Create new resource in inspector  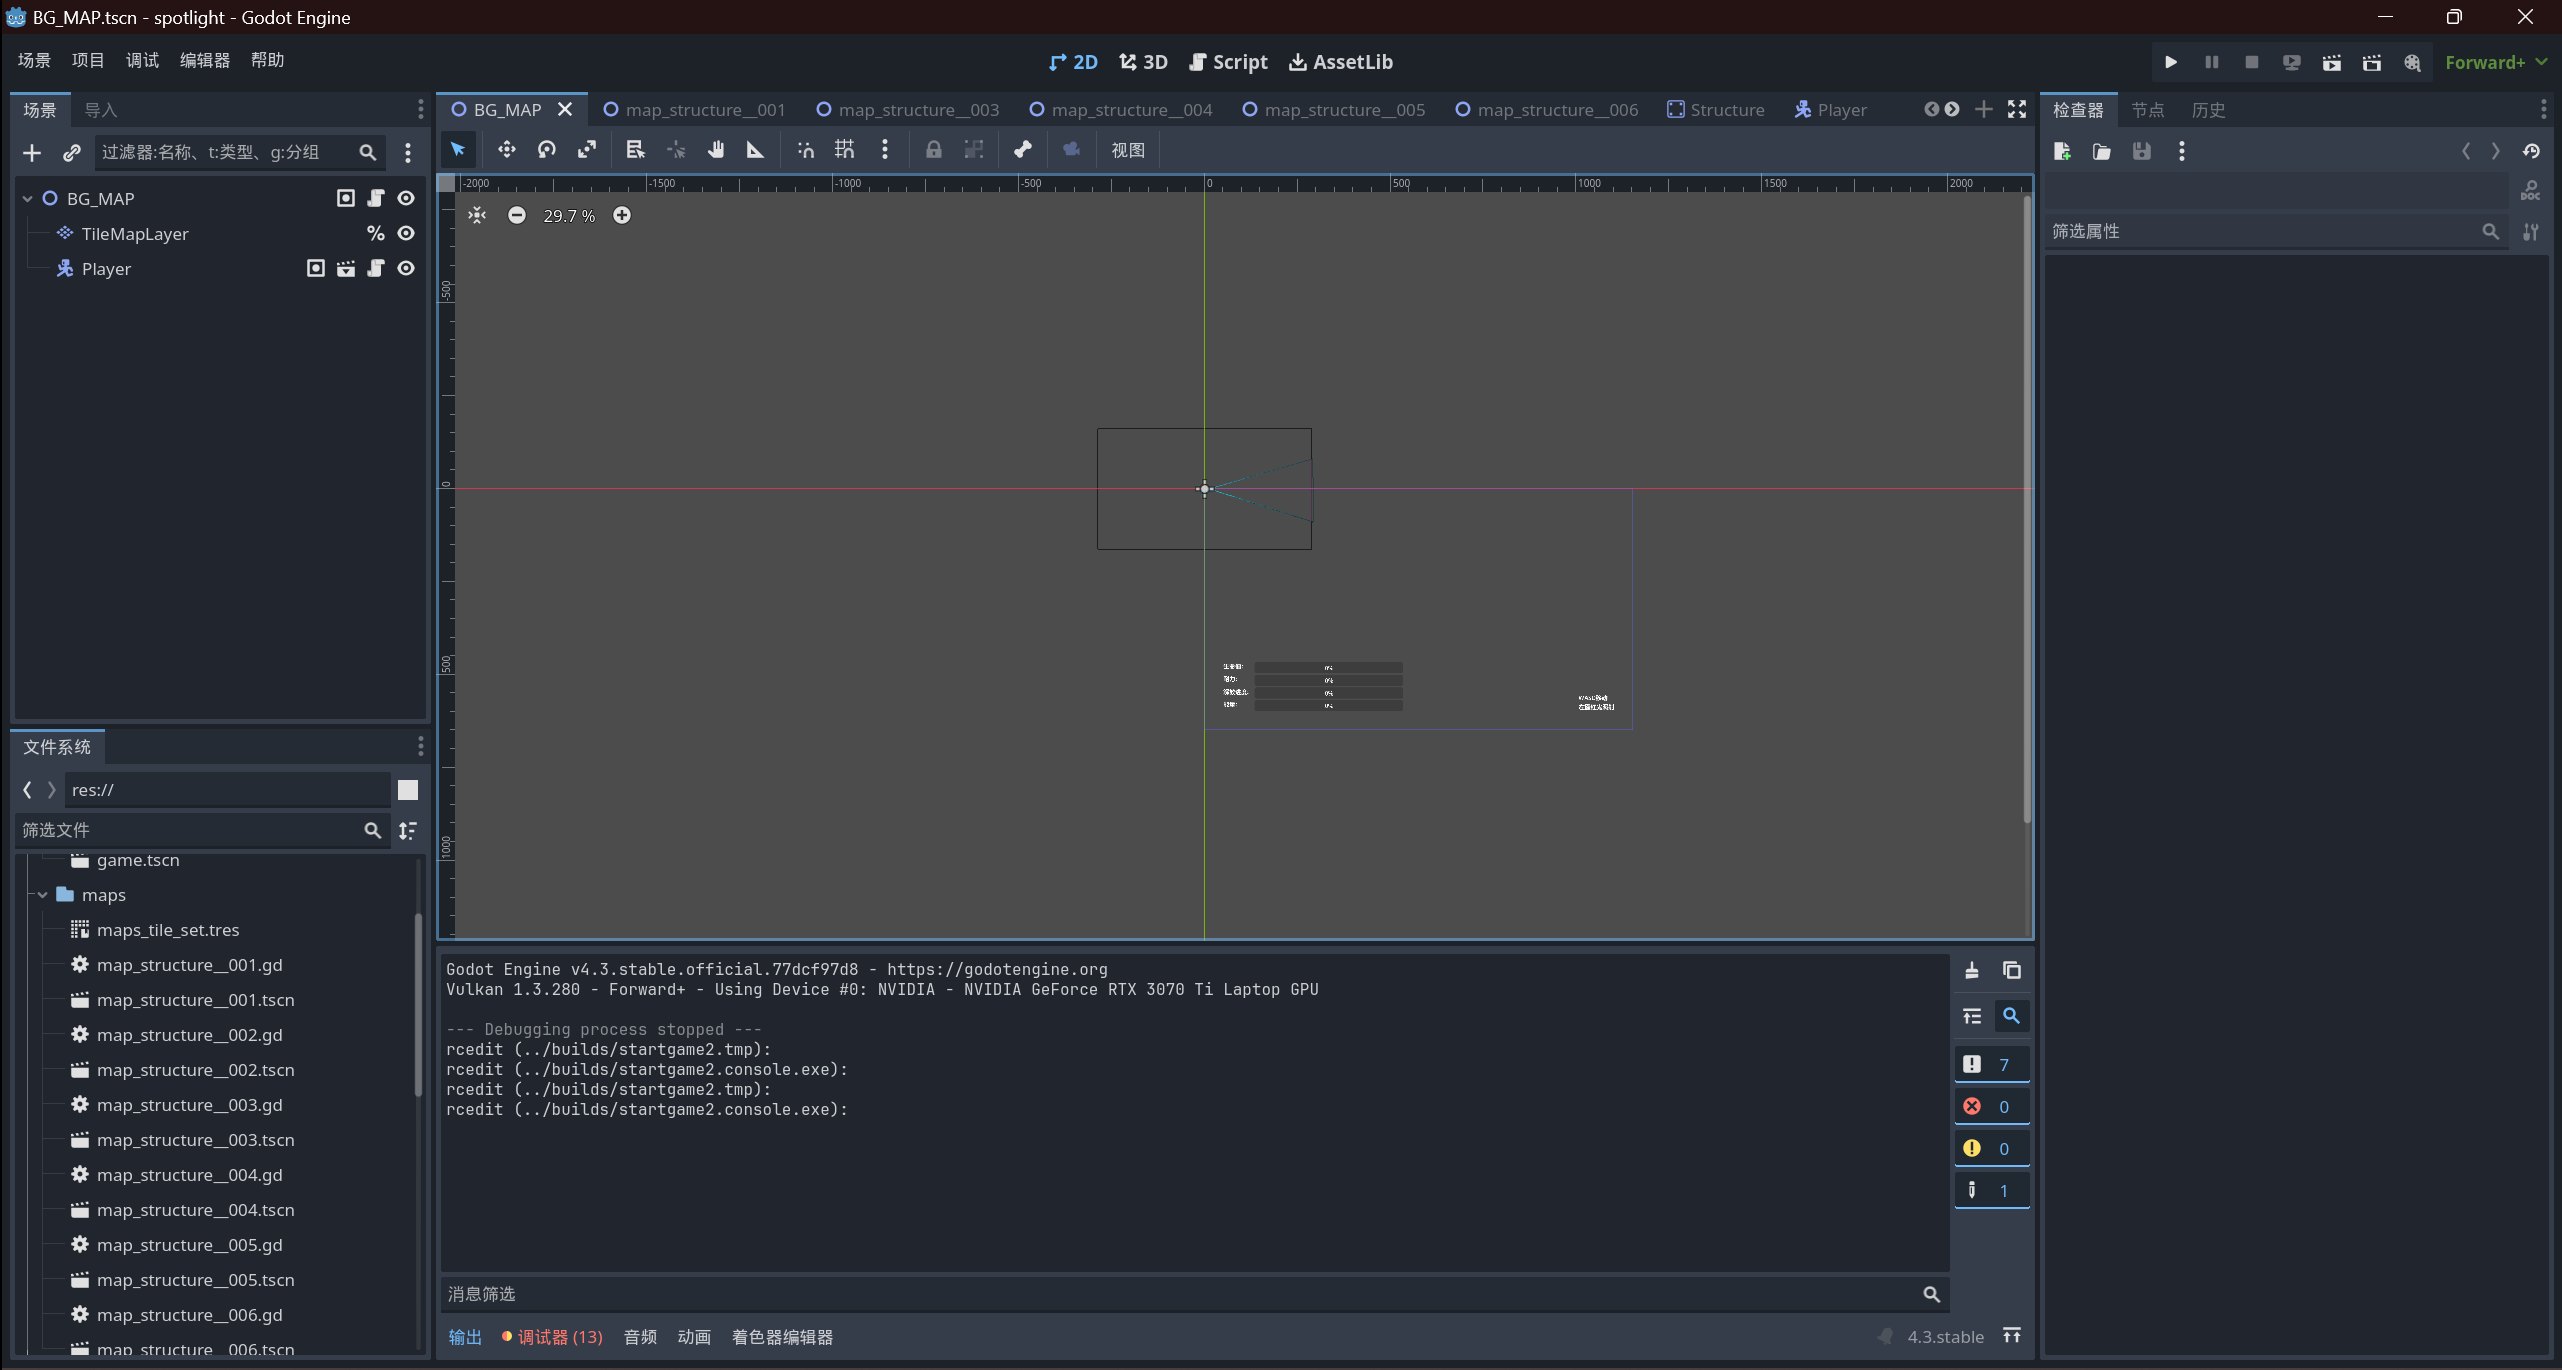point(2062,151)
